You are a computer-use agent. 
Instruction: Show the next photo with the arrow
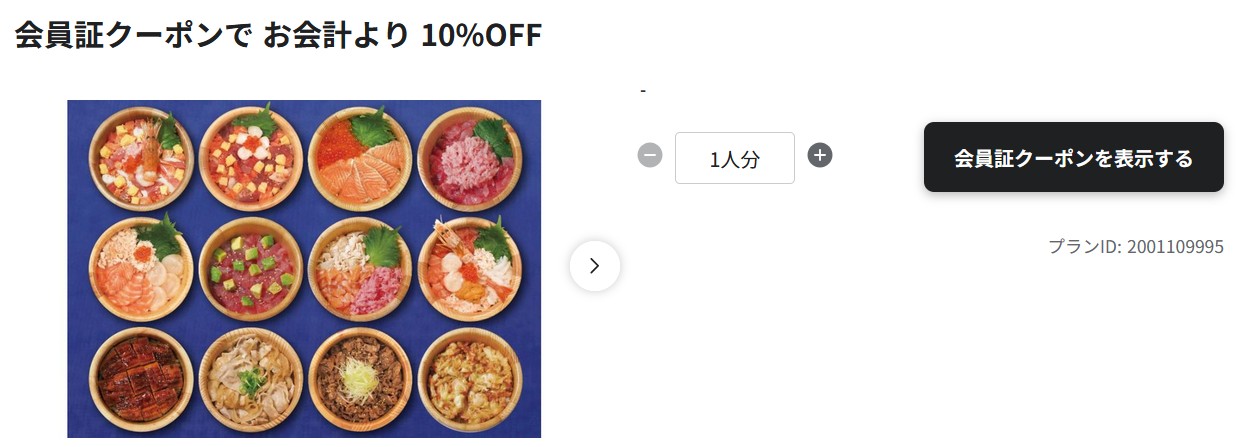(x=595, y=266)
